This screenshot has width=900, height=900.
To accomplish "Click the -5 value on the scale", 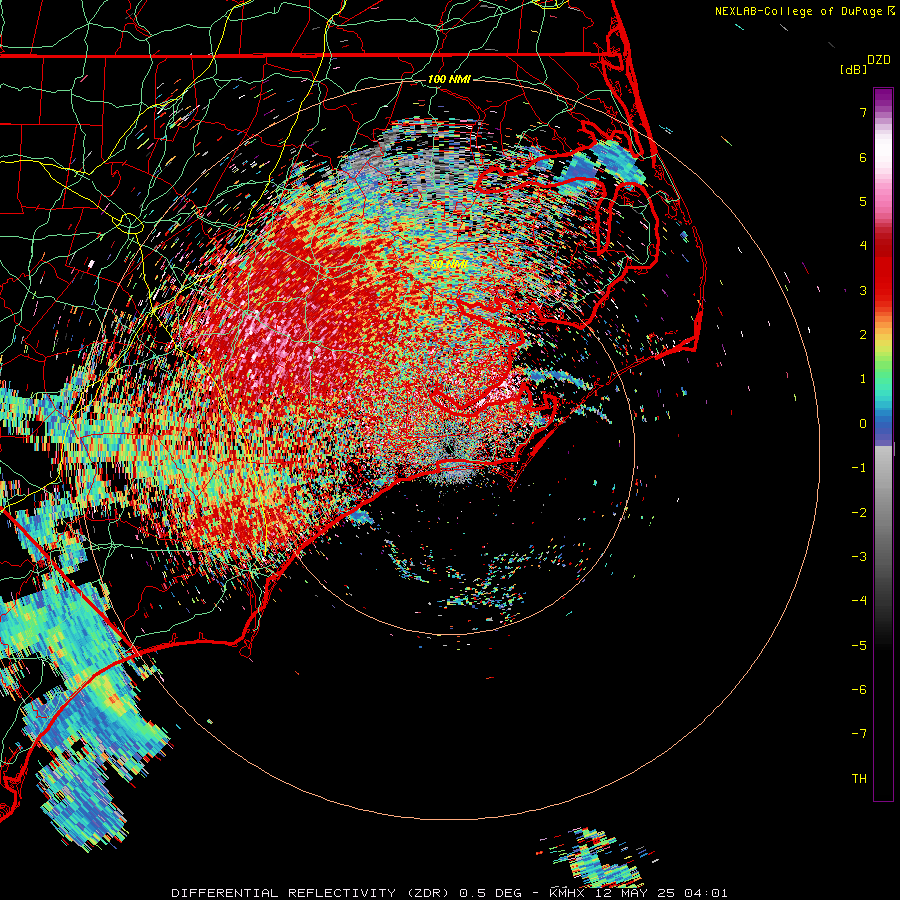I will click(x=859, y=646).
